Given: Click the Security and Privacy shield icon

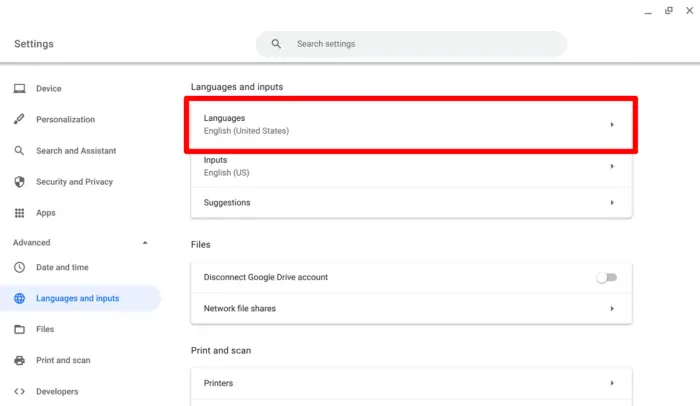Looking at the screenshot, I should point(19,182).
